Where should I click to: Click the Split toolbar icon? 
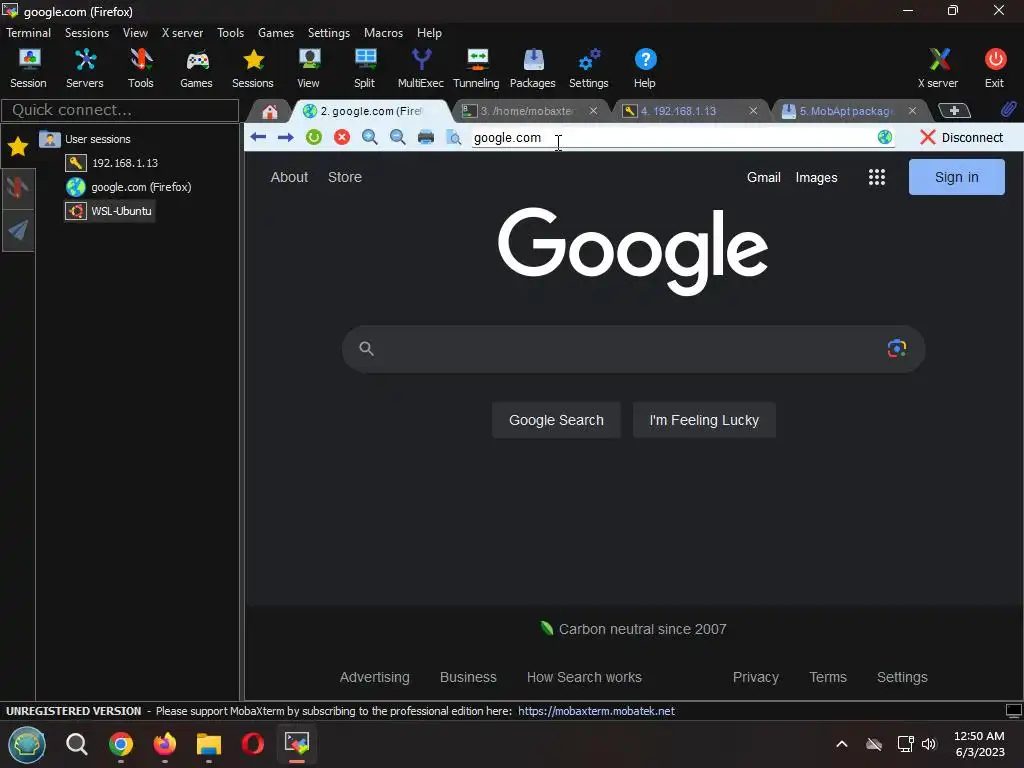point(364,68)
